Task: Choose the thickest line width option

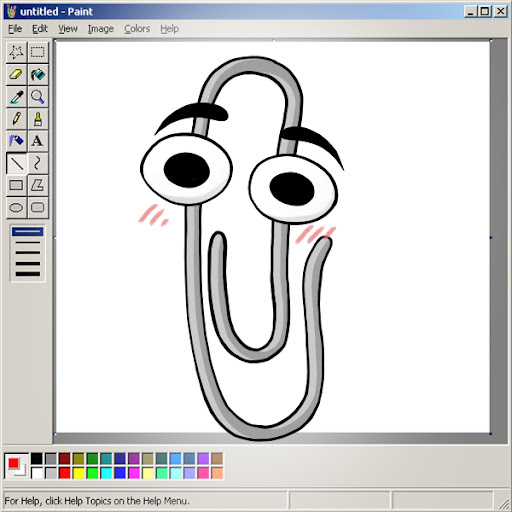Action: pyautogui.click(x=28, y=274)
